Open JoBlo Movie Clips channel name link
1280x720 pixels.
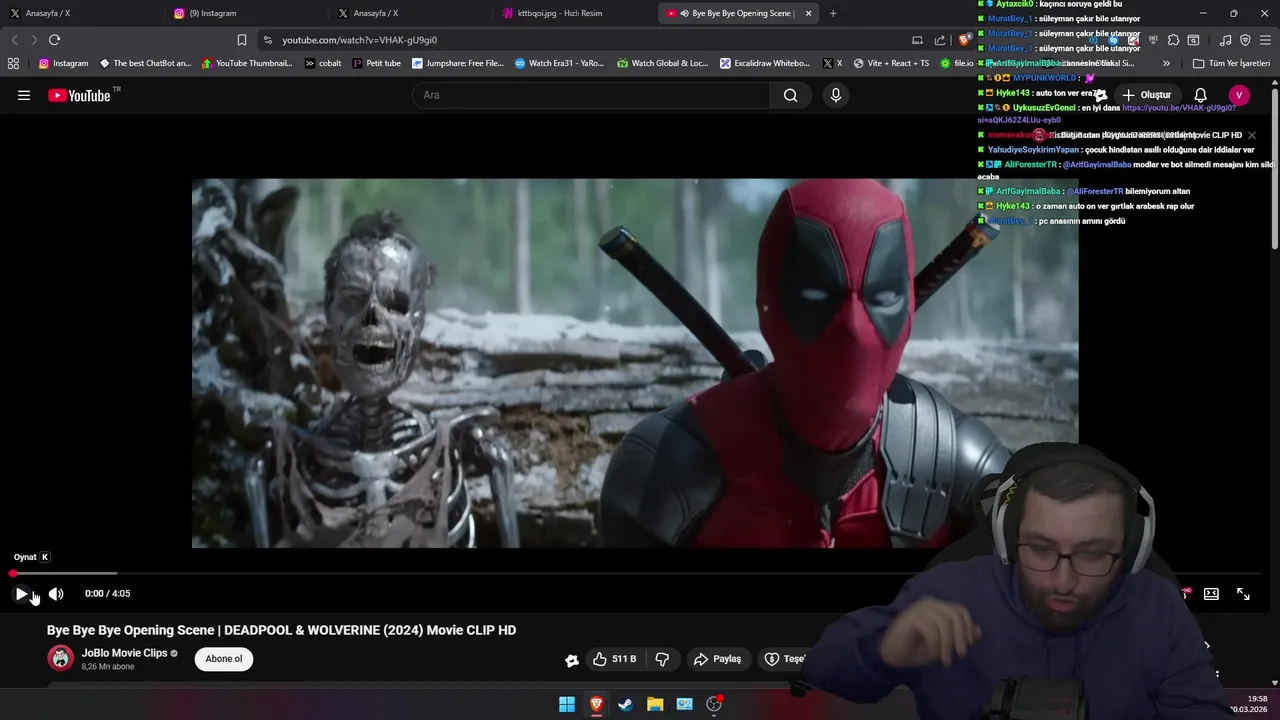click(x=125, y=653)
